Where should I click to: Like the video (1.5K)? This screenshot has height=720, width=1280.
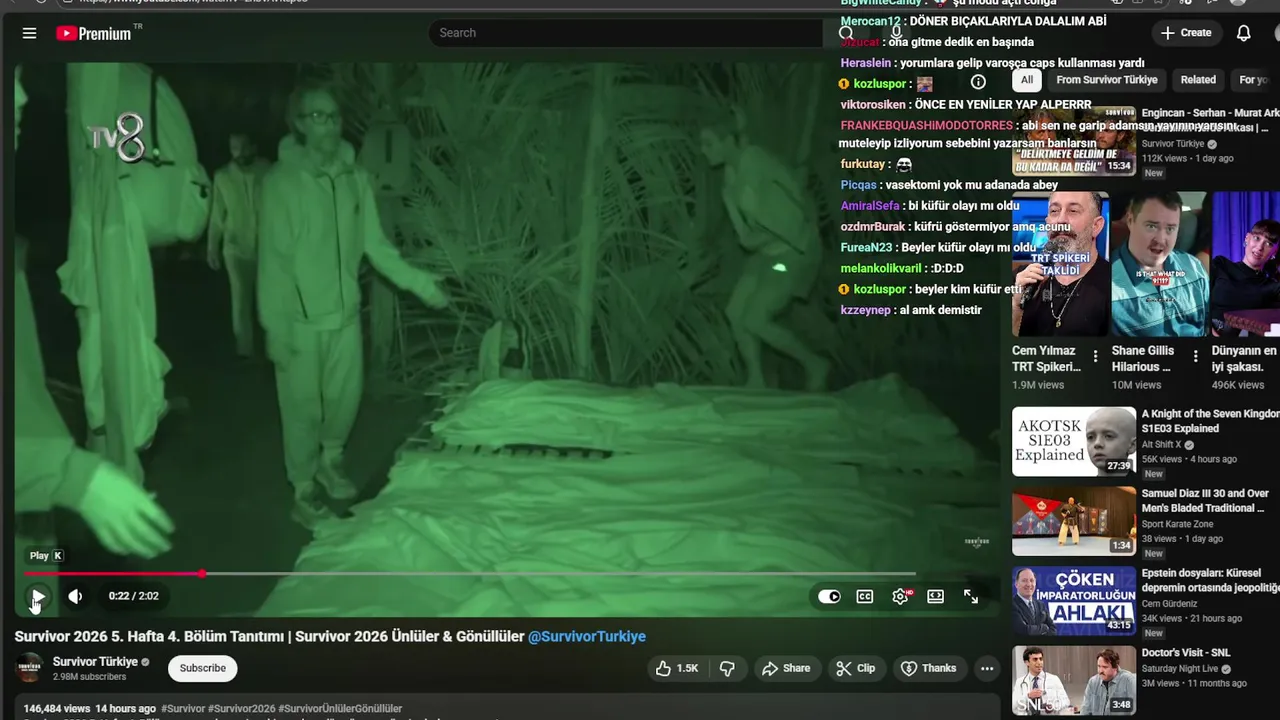click(677, 668)
